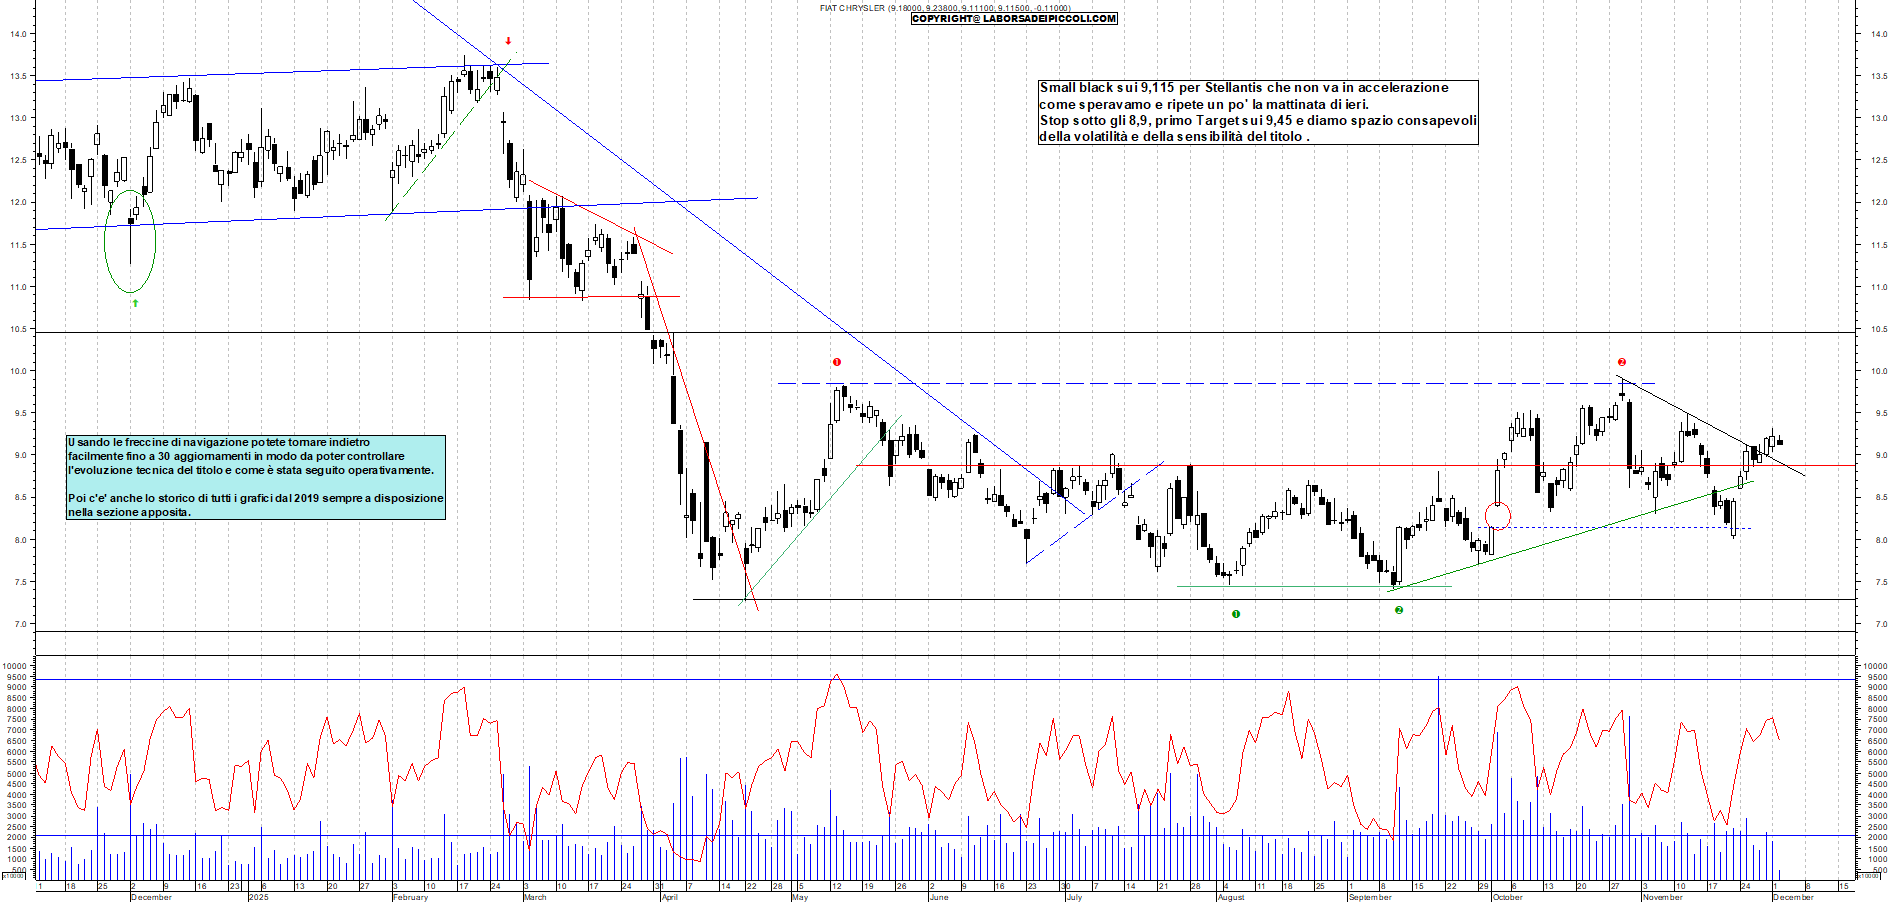Click the red ❶ marker above the May peak

tap(837, 361)
